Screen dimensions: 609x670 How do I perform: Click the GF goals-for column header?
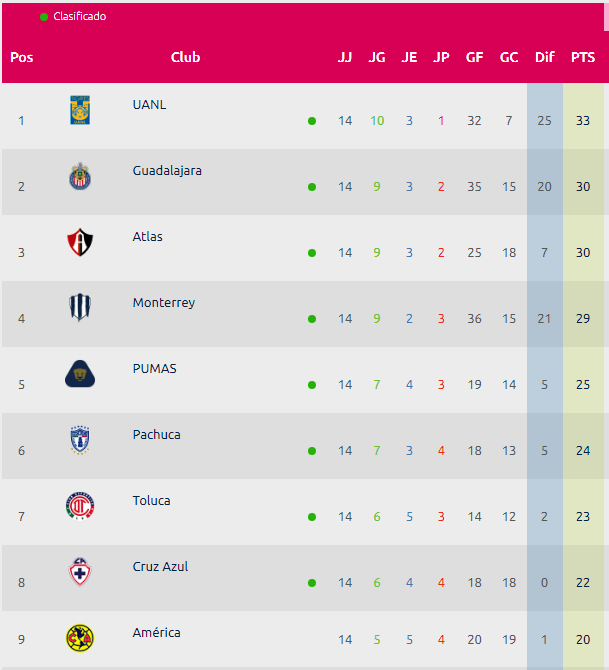pyautogui.click(x=474, y=57)
